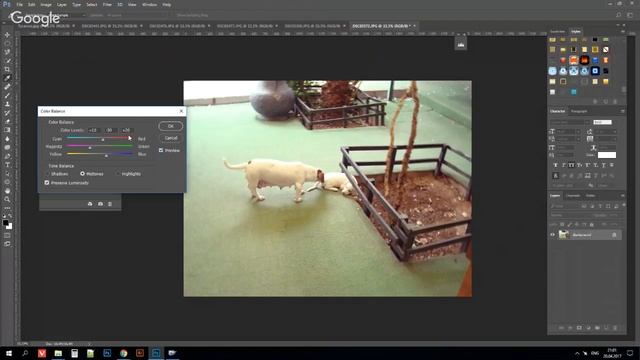This screenshot has height=360, width=640.
Task: Toggle Strikethrough in Character panel
Action: point(611,165)
